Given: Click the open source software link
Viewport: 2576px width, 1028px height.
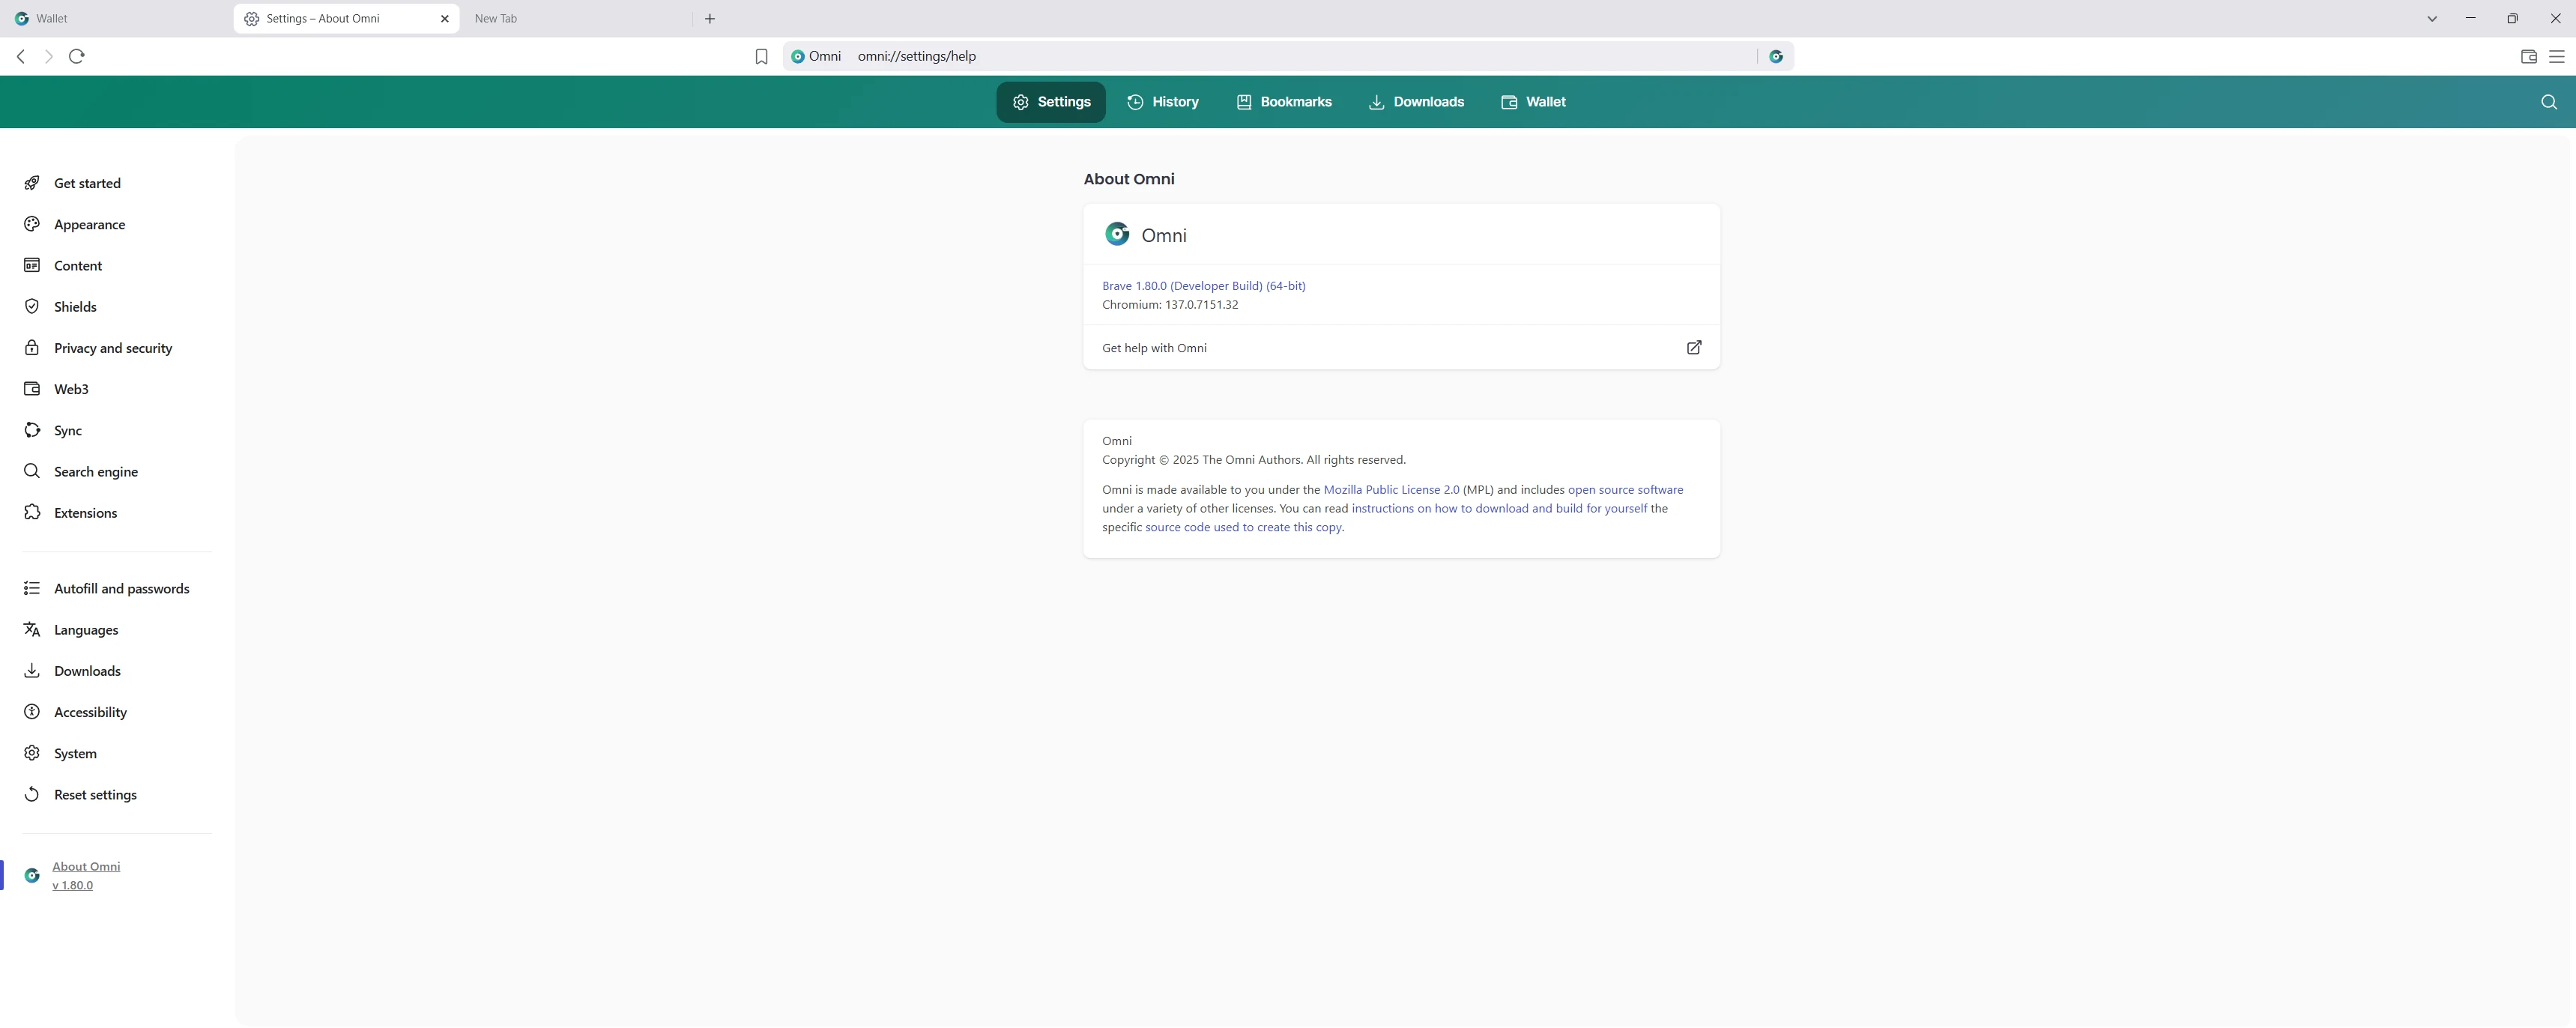Looking at the screenshot, I should click(x=1625, y=490).
